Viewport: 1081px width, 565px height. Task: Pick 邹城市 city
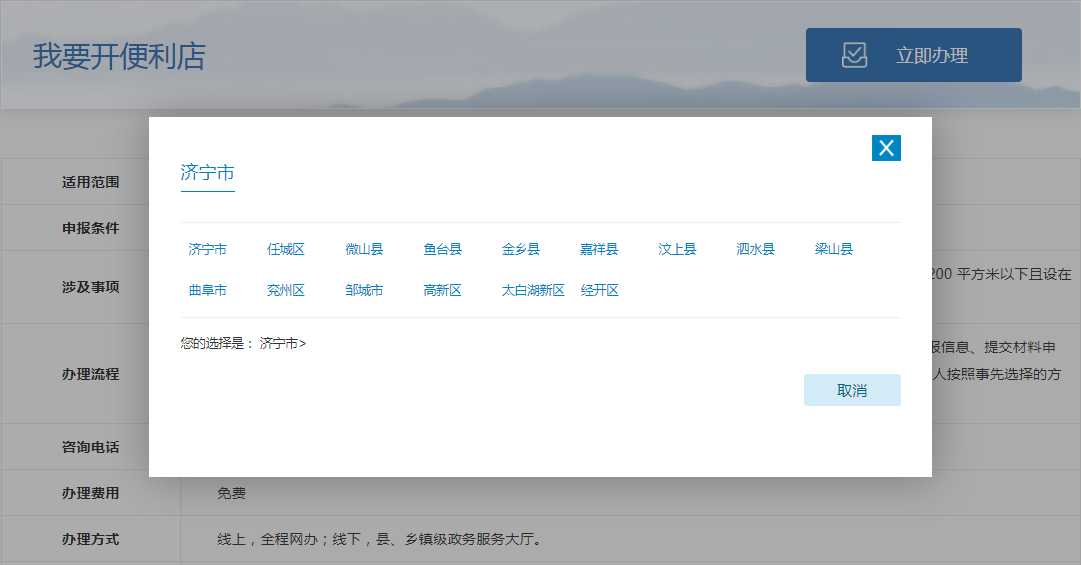364,290
